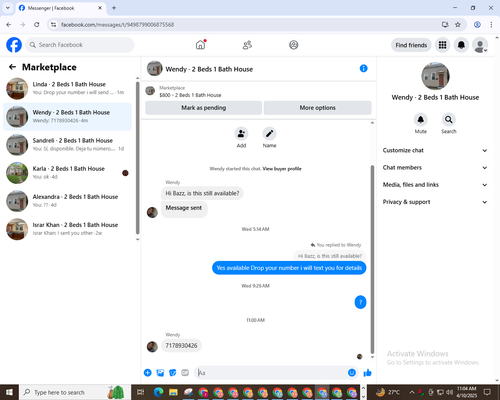
Task: Open Sandreli 2 Beds 1 Bath House chat
Action: (67, 145)
